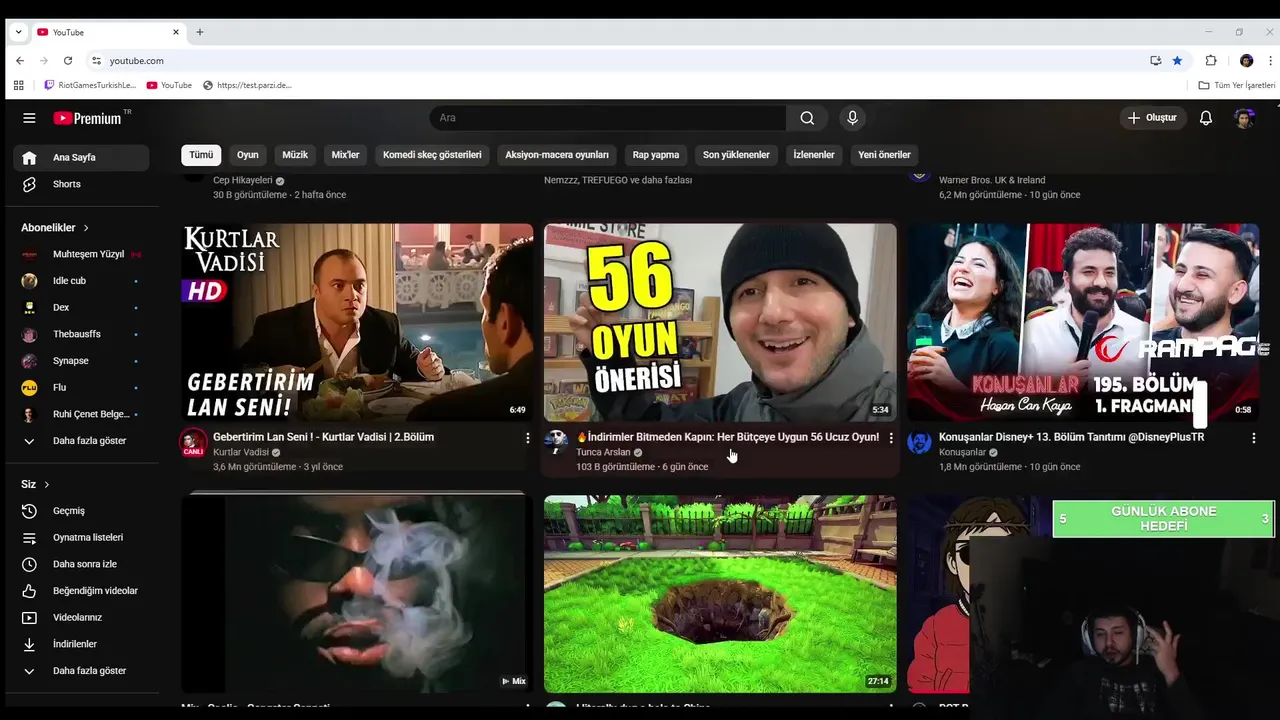Screen dimensions: 1280x720
Task: Expand Siz section Daha fazla göster
Action: (x=81, y=671)
